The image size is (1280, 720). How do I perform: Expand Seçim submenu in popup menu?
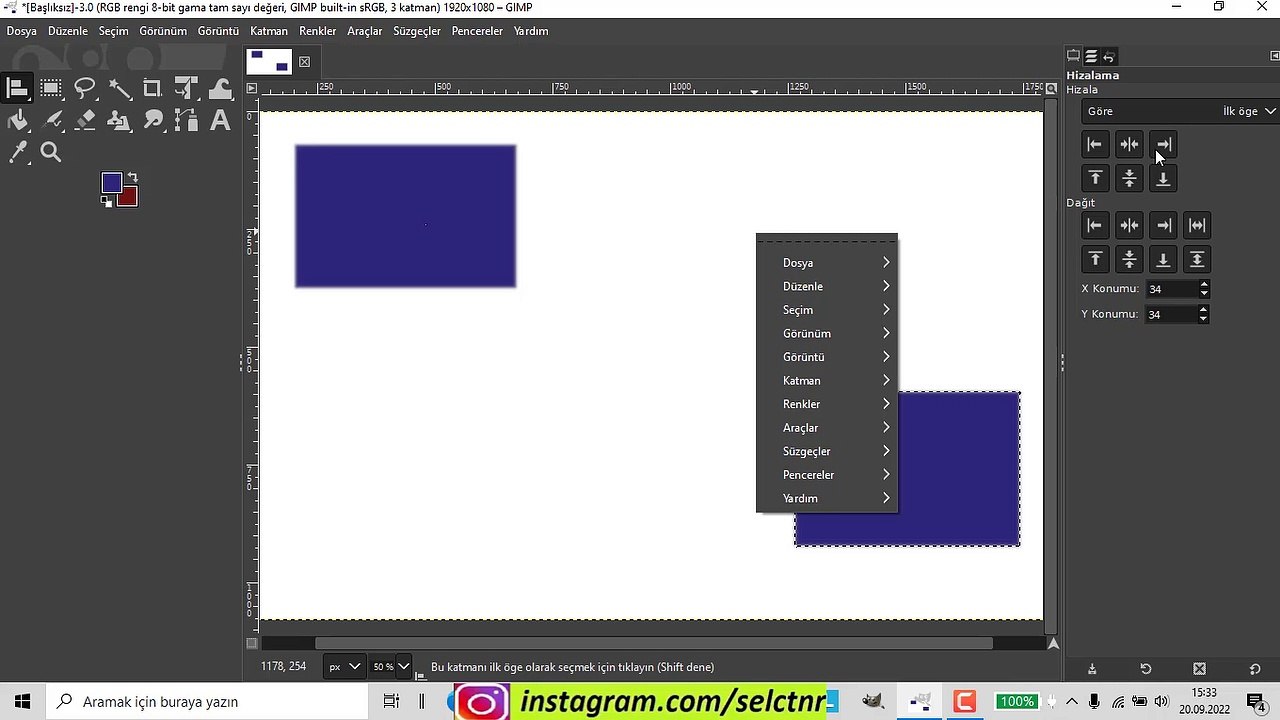827,310
